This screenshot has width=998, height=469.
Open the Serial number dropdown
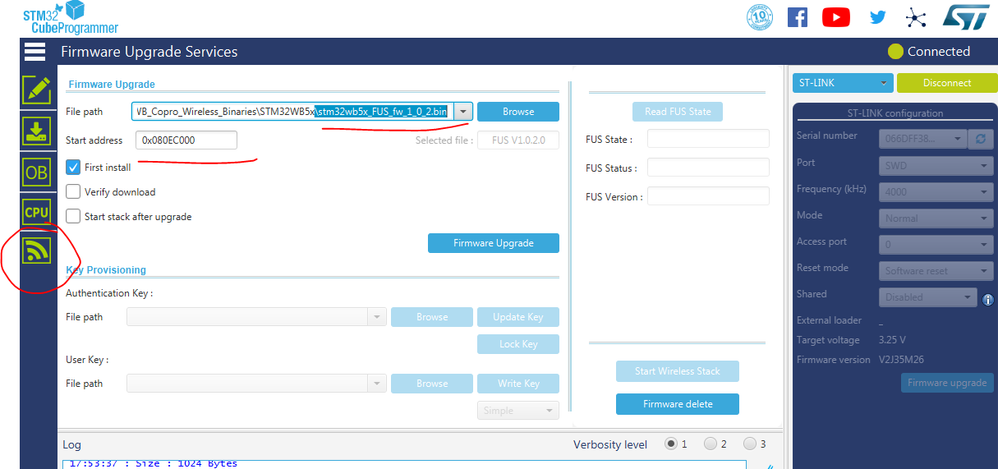(923, 139)
